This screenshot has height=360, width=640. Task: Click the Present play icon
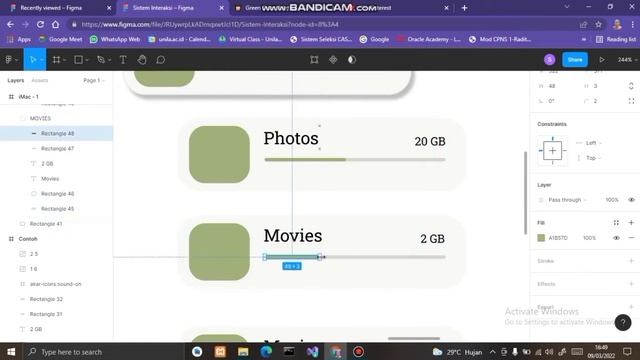602,60
